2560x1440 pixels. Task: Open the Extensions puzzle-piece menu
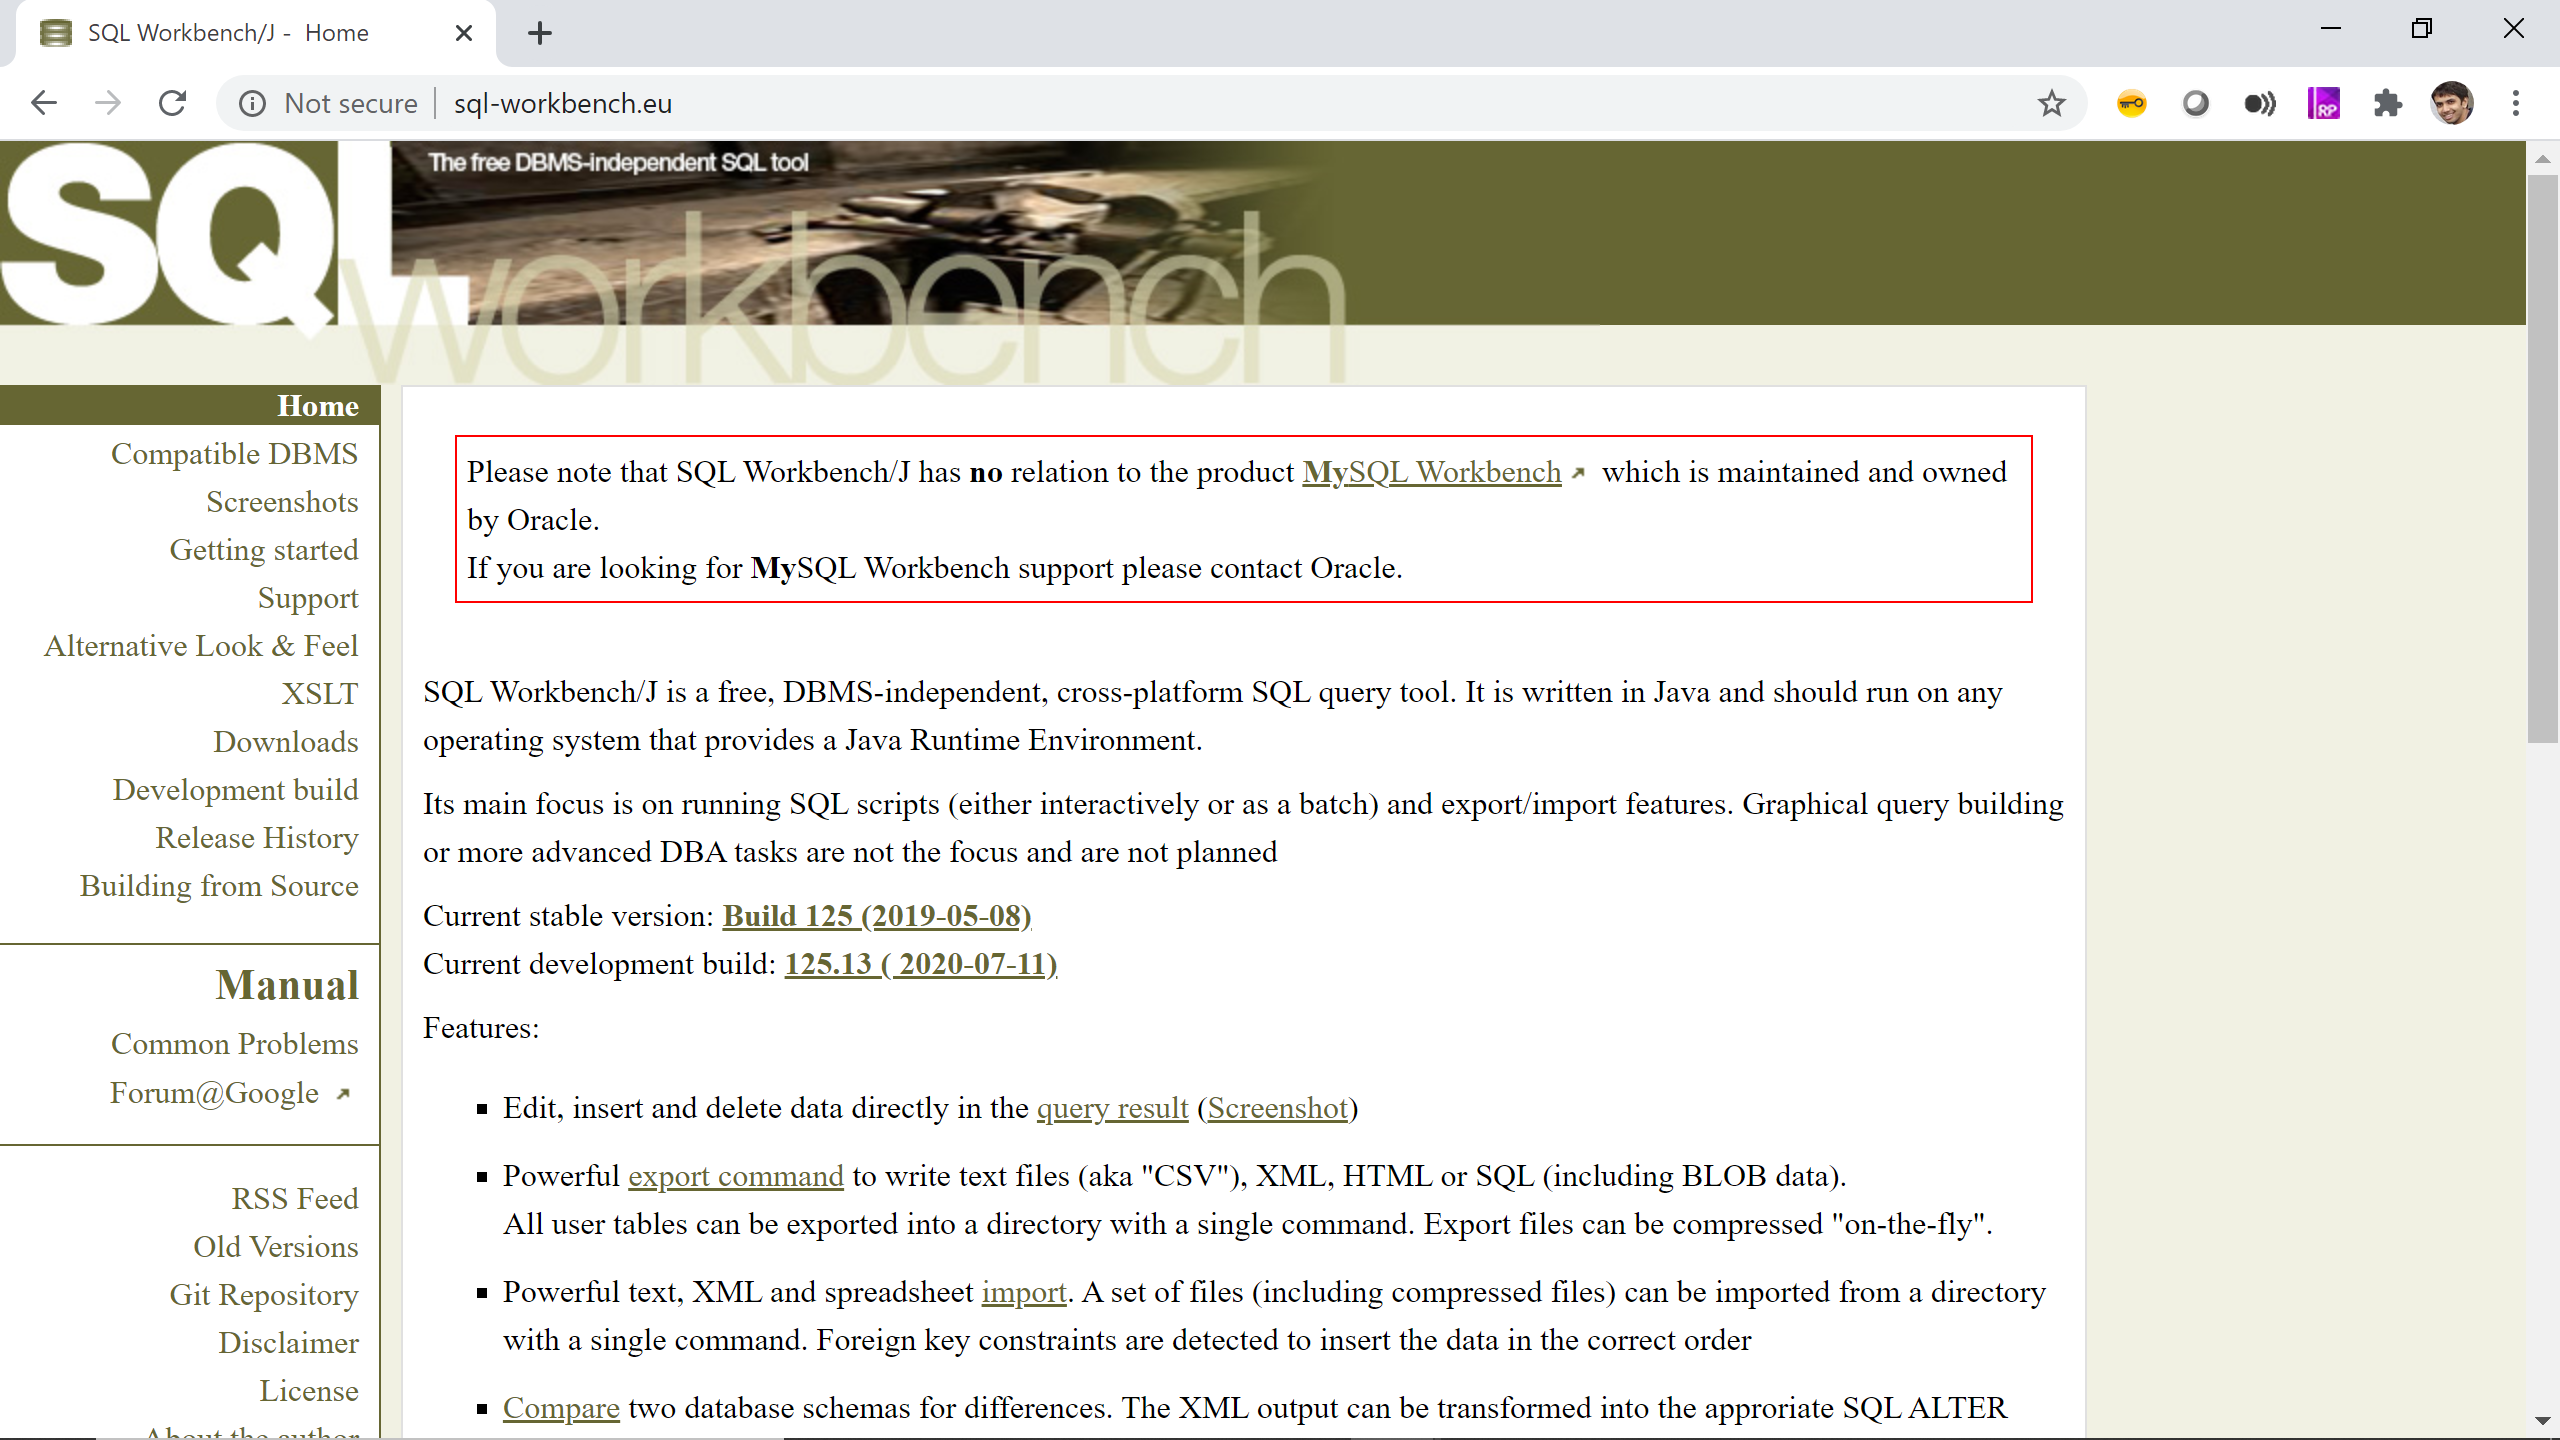click(x=2387, y=103)
